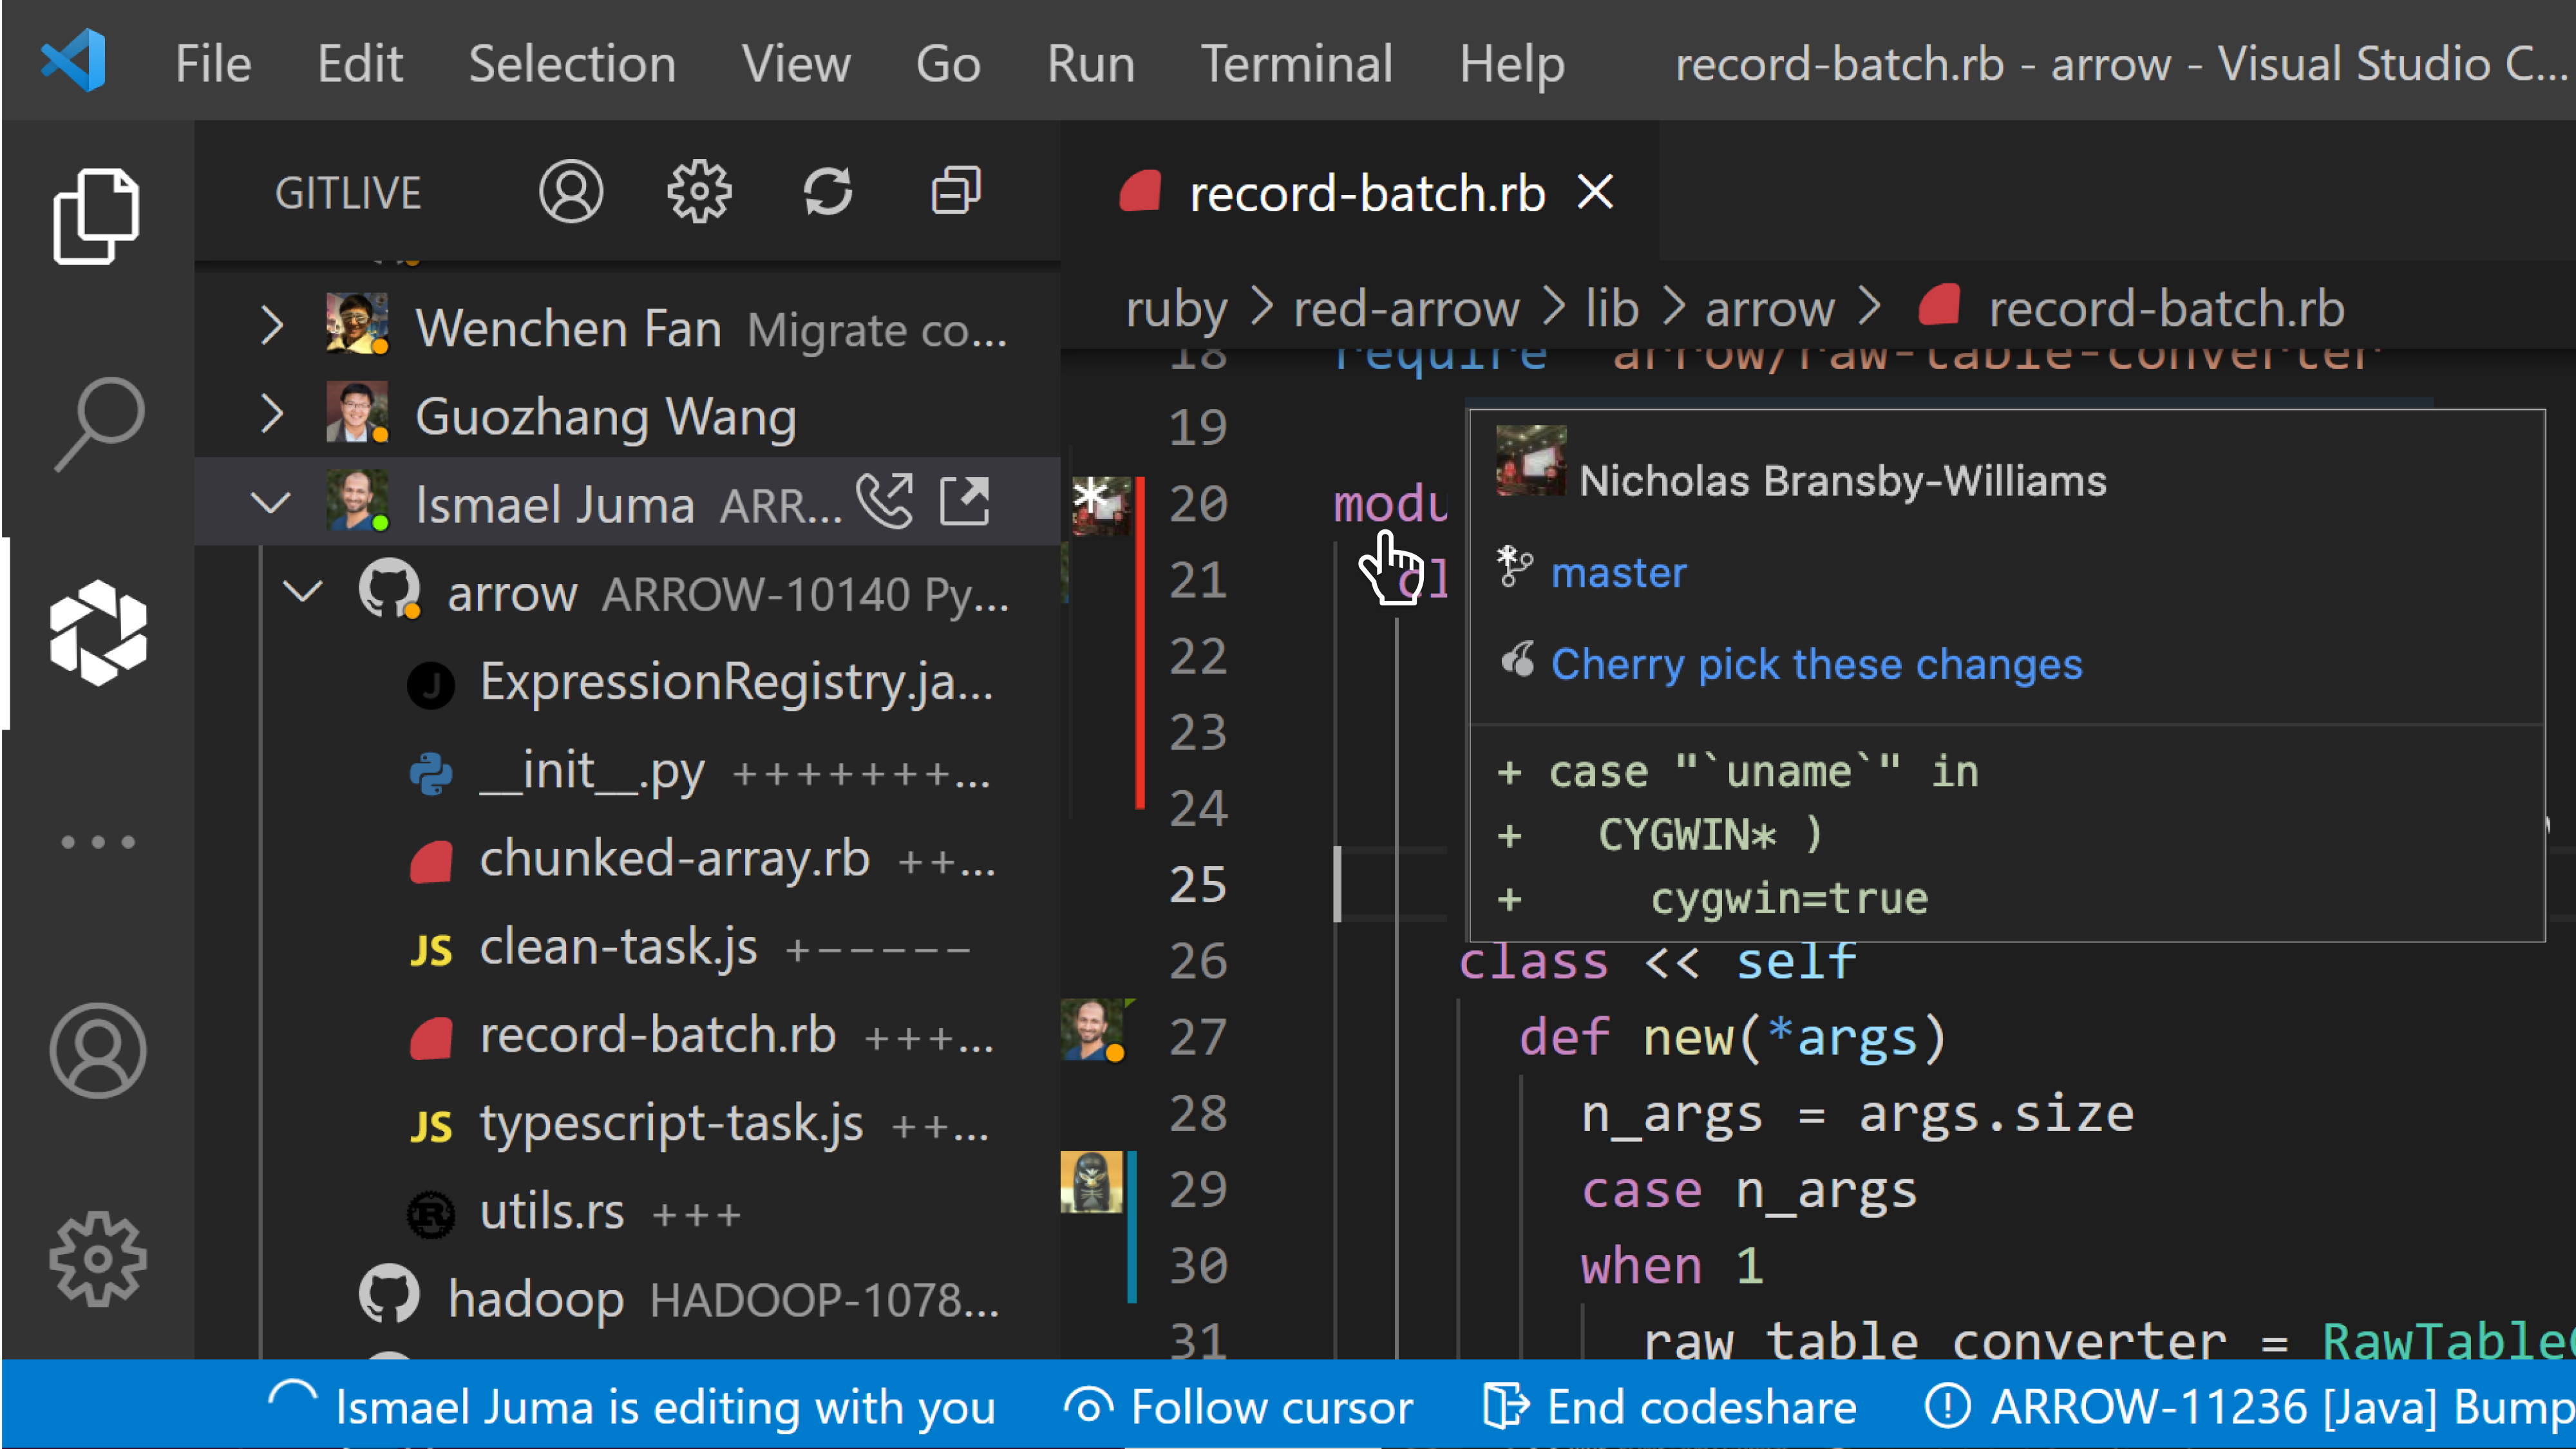Click the ruby breadcrumb segment
The width and height of the screenshot is (2576, 1449).
1176,308
